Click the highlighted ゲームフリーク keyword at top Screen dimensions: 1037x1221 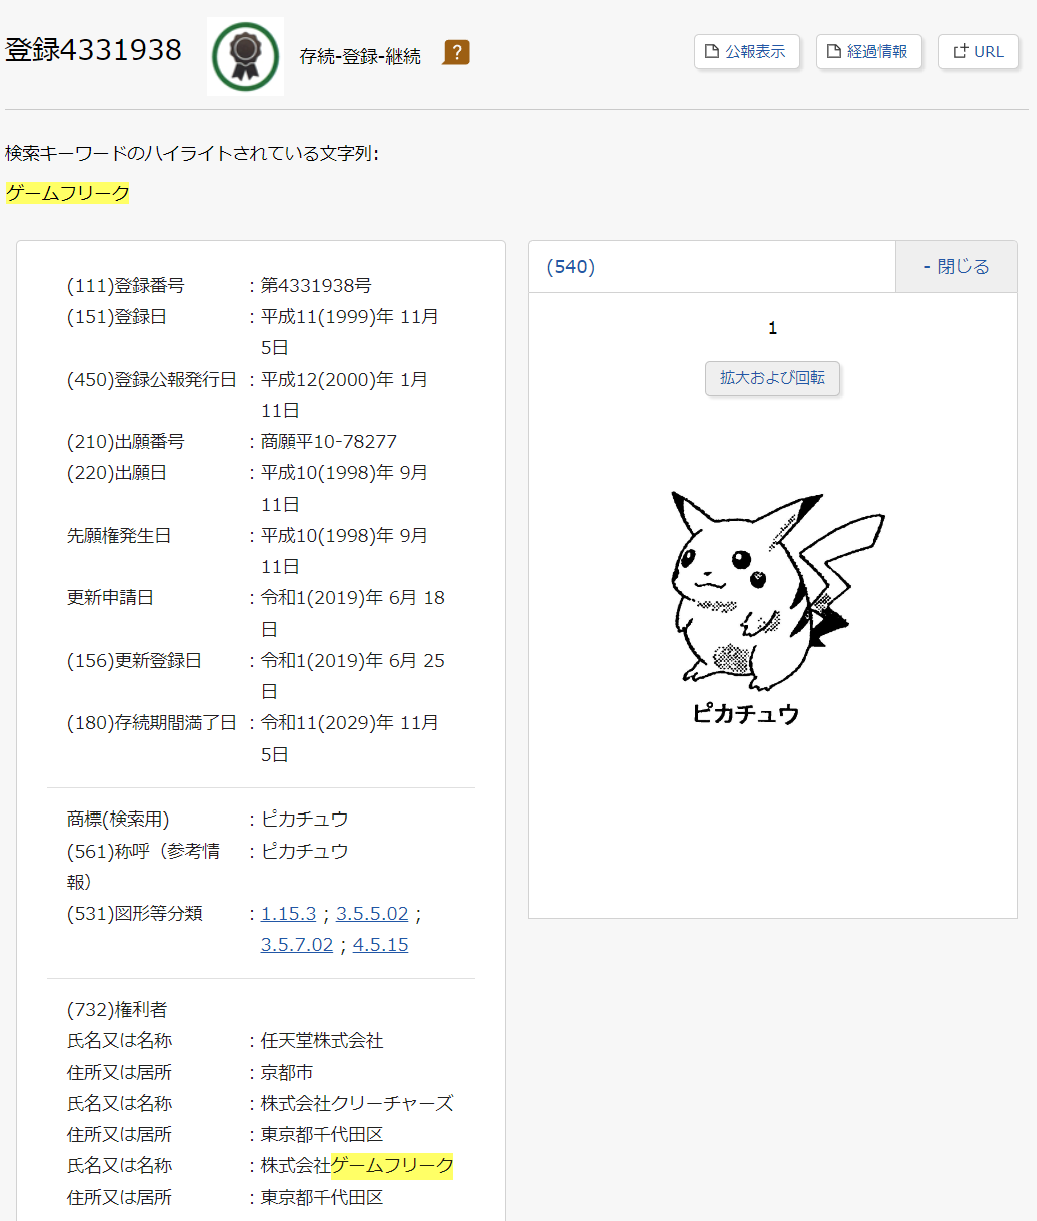(x=68, y=193)
